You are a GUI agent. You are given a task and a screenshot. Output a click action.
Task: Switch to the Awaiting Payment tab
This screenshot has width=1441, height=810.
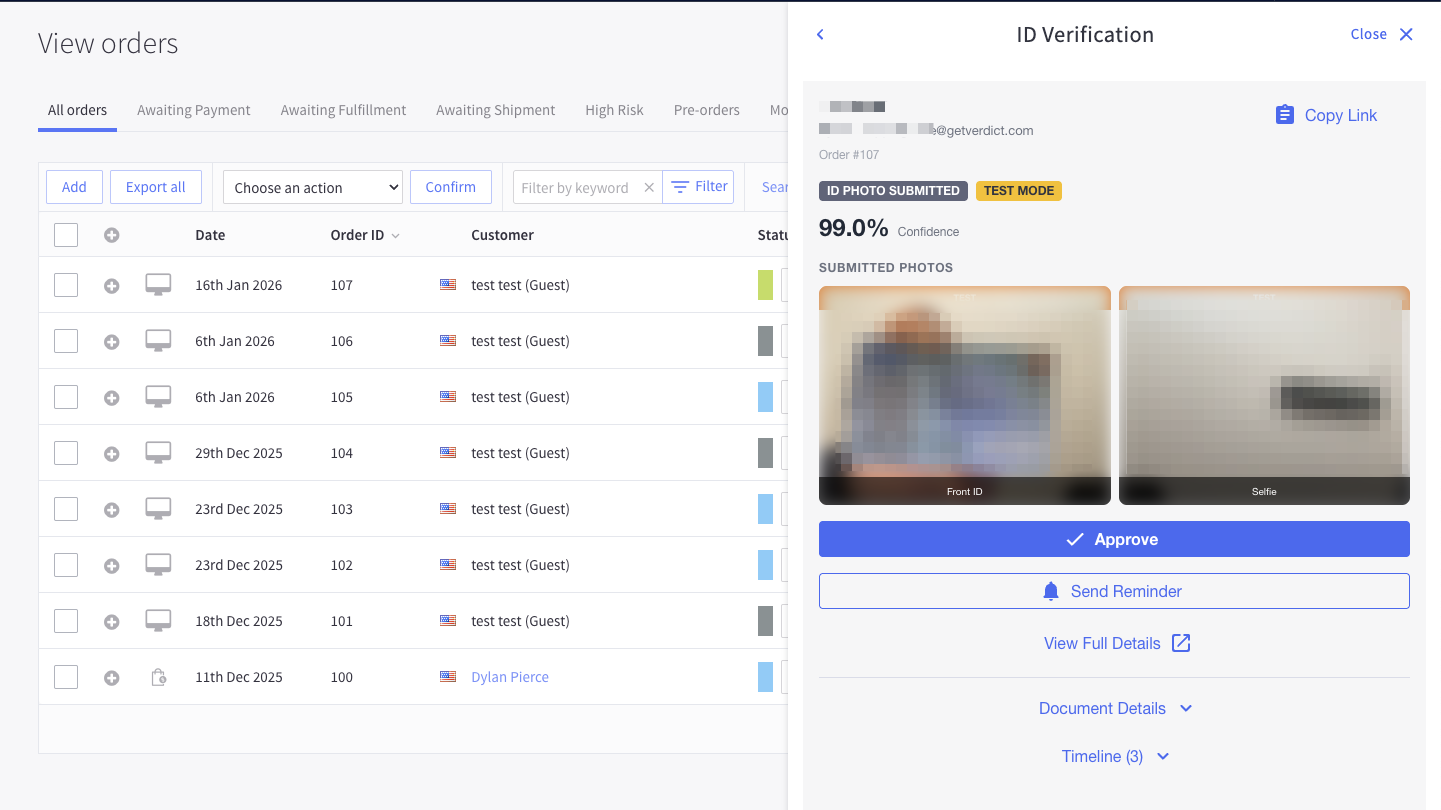click(193, 110)
